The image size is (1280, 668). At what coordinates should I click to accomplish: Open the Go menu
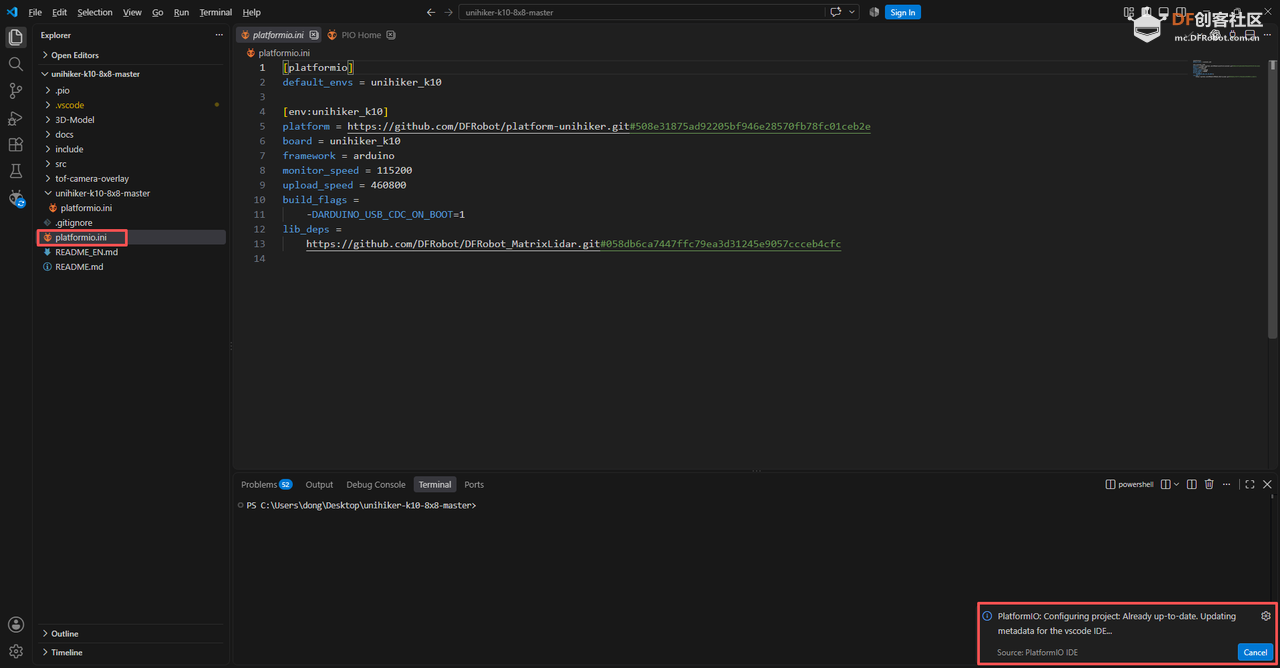coord(158,12)
